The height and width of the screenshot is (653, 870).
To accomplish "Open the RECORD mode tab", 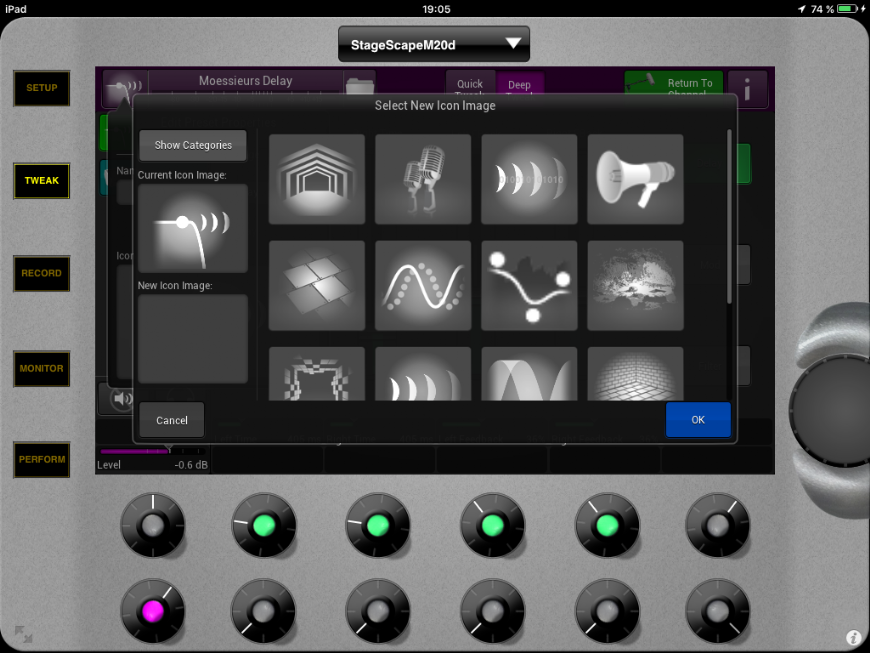I will pyautogui.click(x=41, y=273).
